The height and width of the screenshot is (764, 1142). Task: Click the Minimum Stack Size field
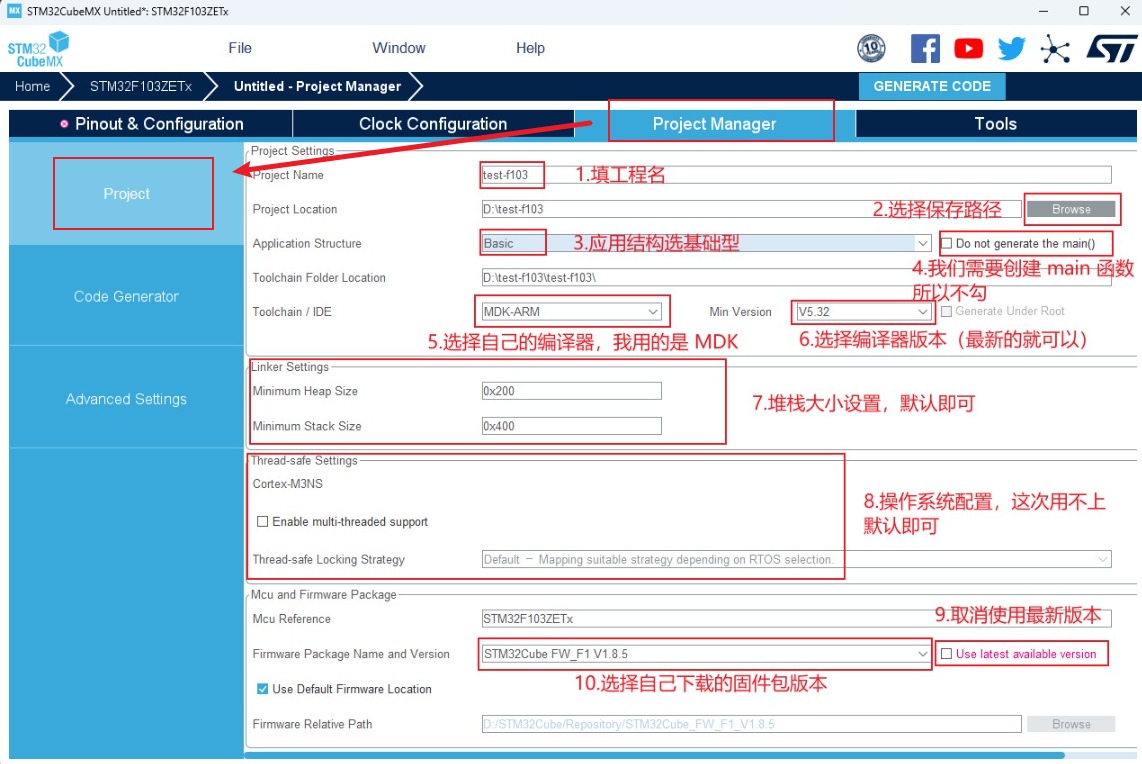571,426
